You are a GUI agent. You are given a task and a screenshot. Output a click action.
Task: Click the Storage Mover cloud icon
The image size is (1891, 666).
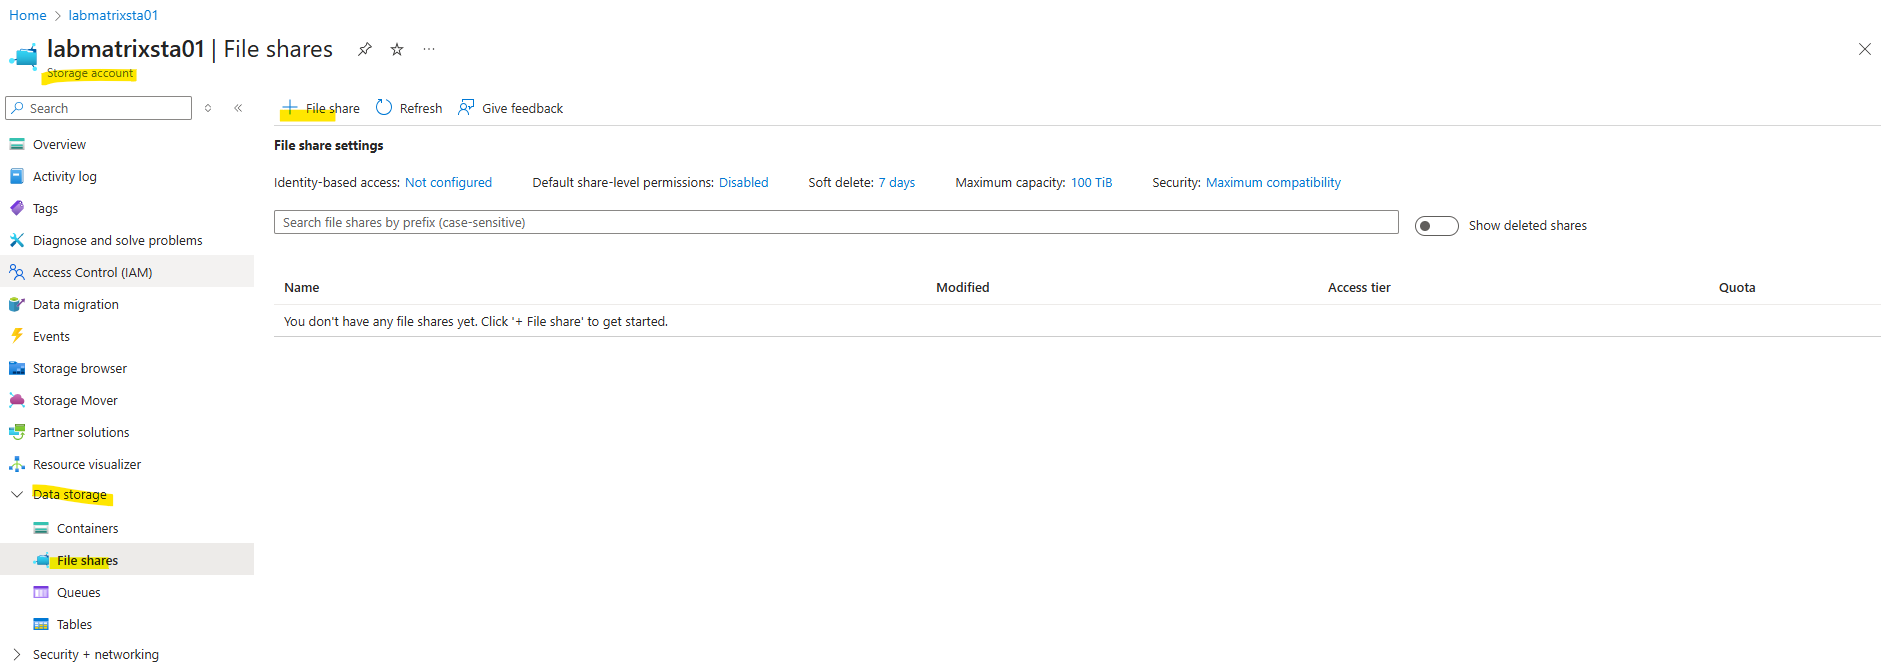click(x=17, y=400)
